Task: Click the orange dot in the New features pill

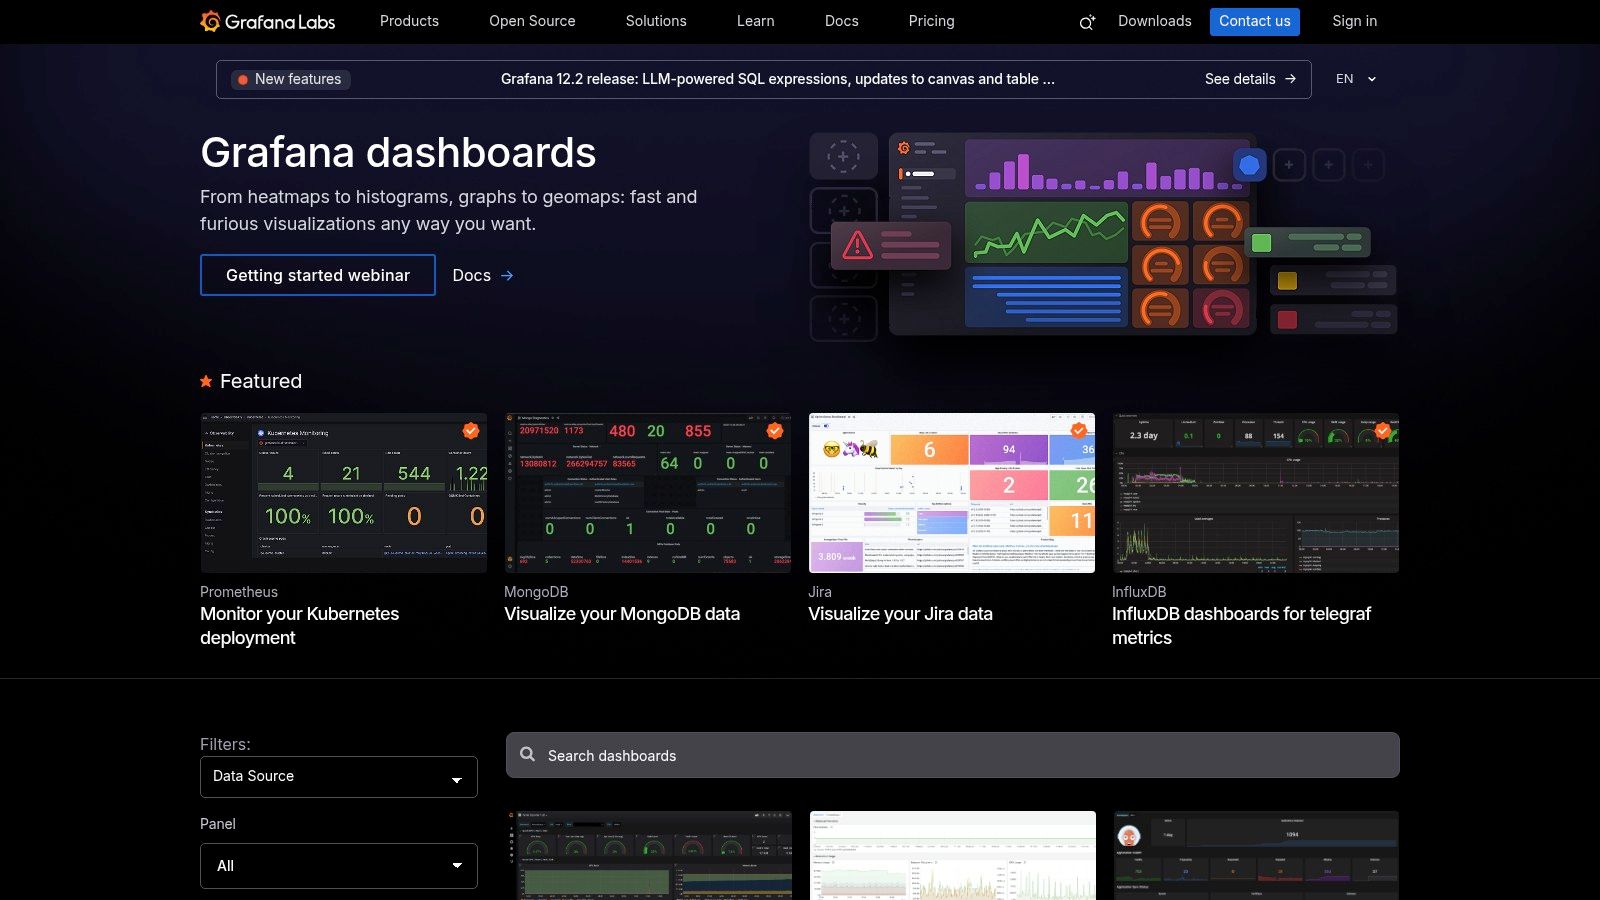Action: (x=243, y=79)
